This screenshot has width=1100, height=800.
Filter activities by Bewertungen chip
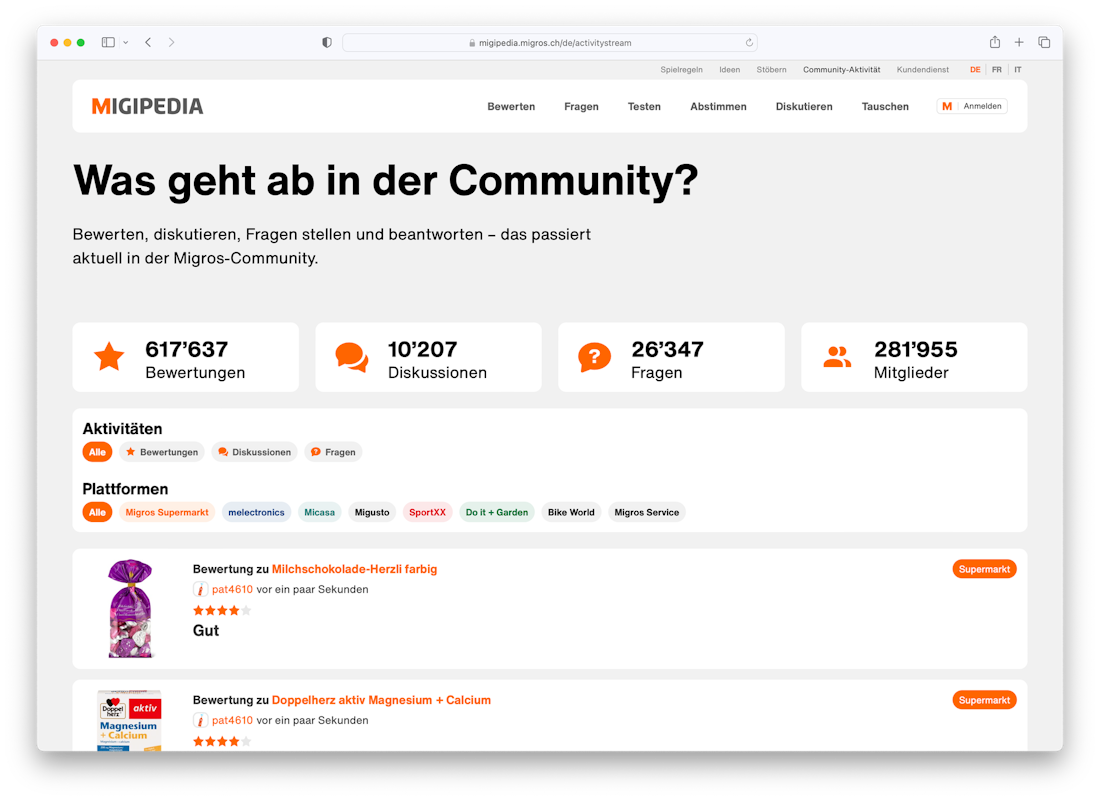pos(162,452)
